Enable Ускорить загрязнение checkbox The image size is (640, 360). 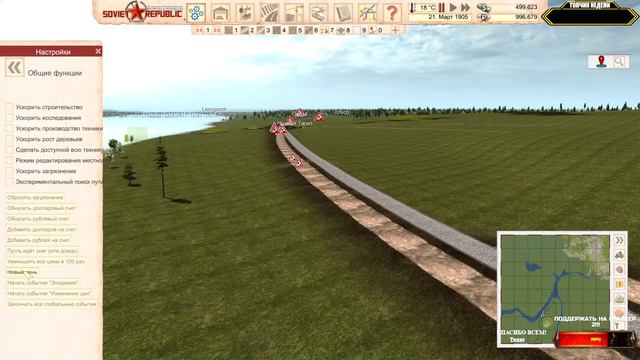(x=9, y=171)
